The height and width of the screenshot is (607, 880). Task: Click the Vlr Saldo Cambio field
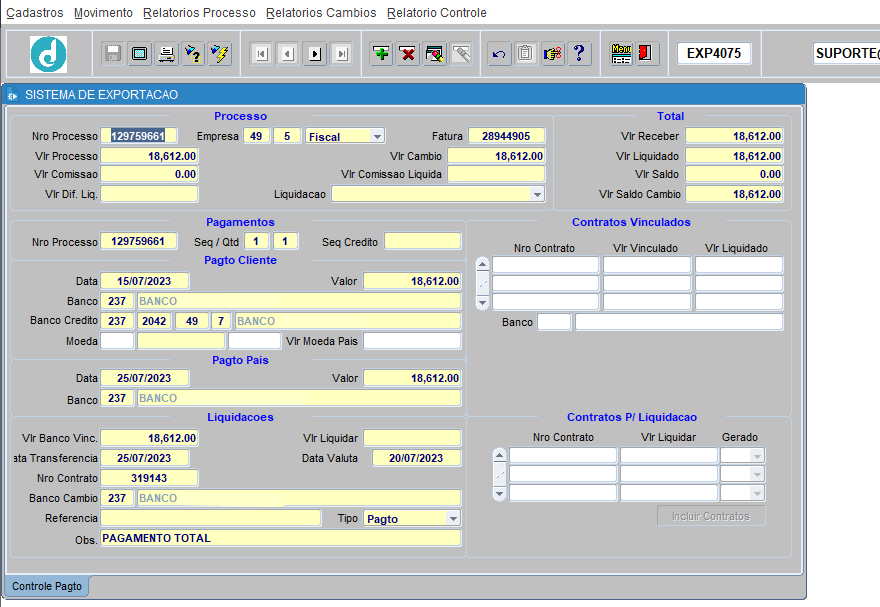[x=734, y=194]
